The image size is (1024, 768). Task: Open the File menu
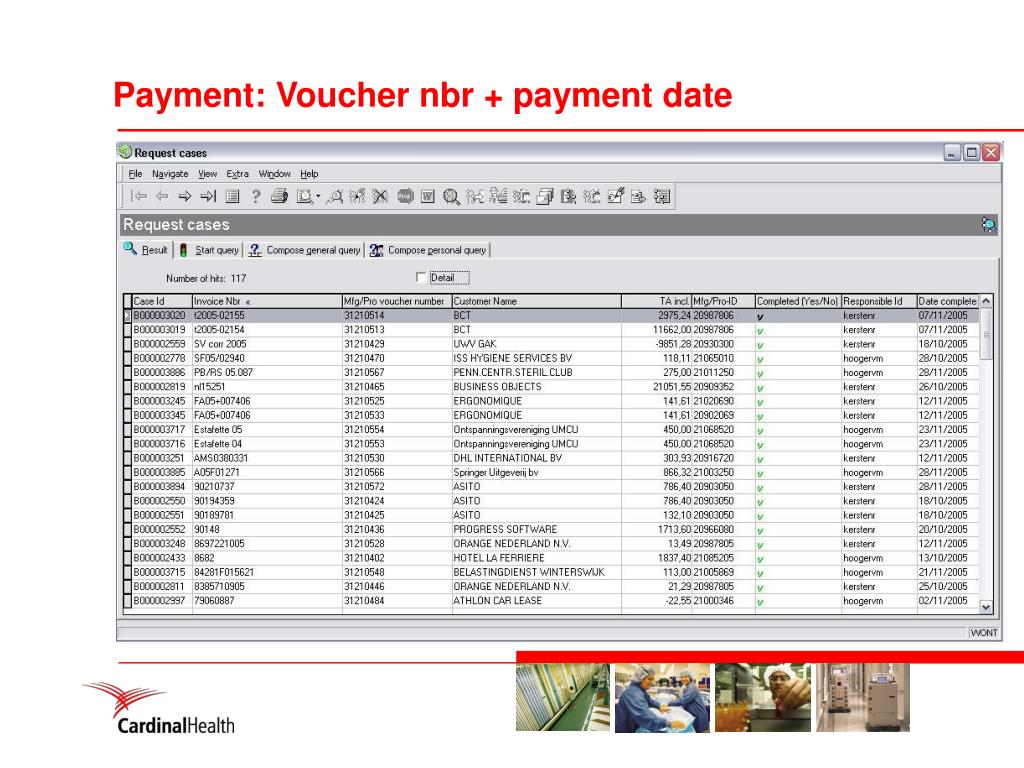coord(135,174)
